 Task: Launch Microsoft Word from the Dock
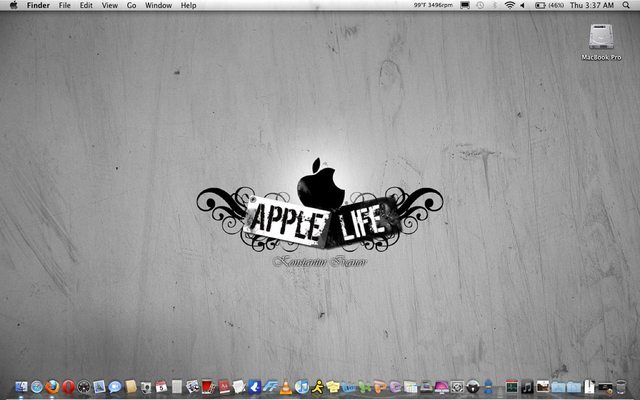[x=349, y=387]
